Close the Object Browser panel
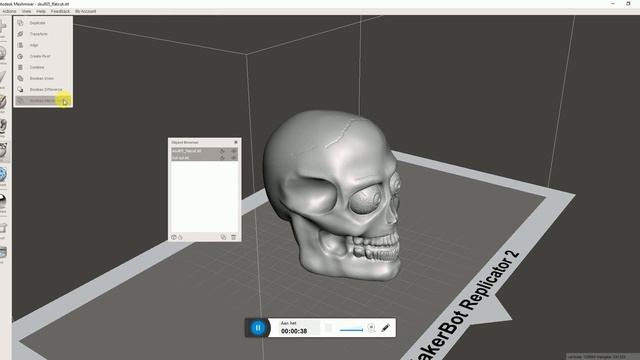The height and width of the screenshot is (360, 640). click(236, 142)
